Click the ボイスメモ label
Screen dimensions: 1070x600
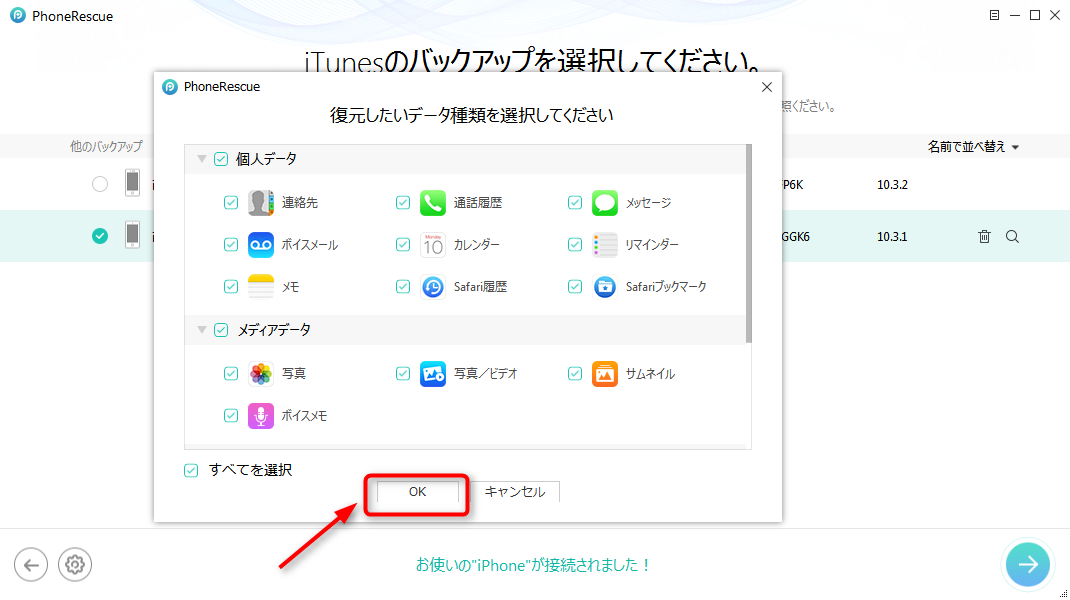click(x=304, y=415)
